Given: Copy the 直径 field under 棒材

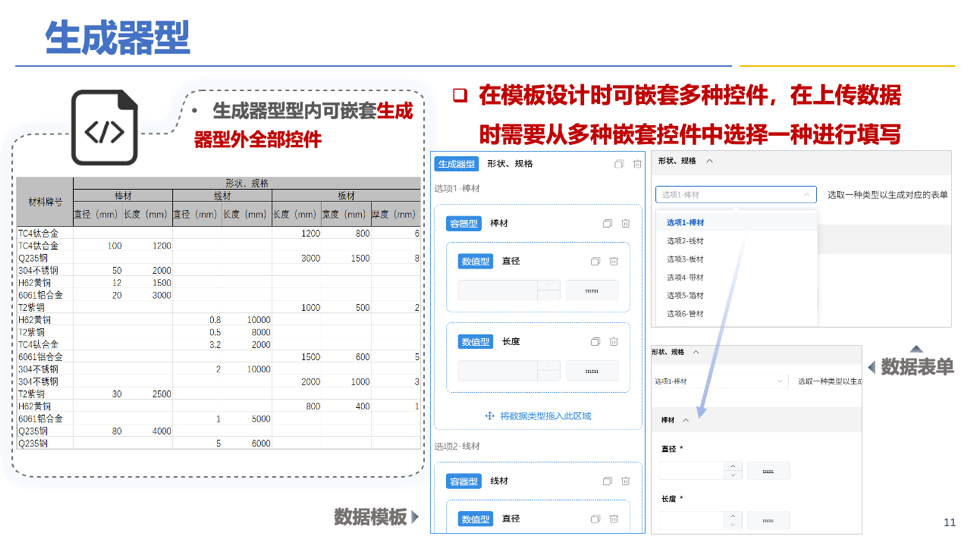Looking at the screenshot, I should pyautogui.click(x=595, y=261).
